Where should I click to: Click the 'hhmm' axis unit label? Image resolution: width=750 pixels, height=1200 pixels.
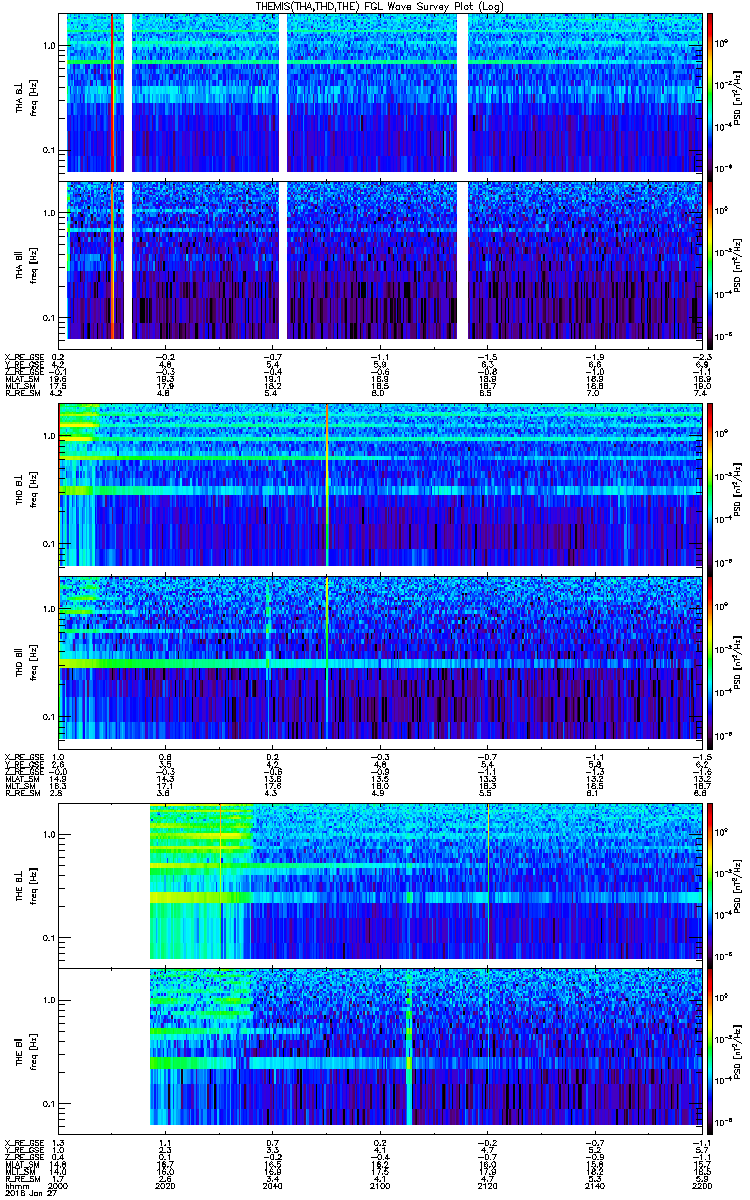(15, 1185)
